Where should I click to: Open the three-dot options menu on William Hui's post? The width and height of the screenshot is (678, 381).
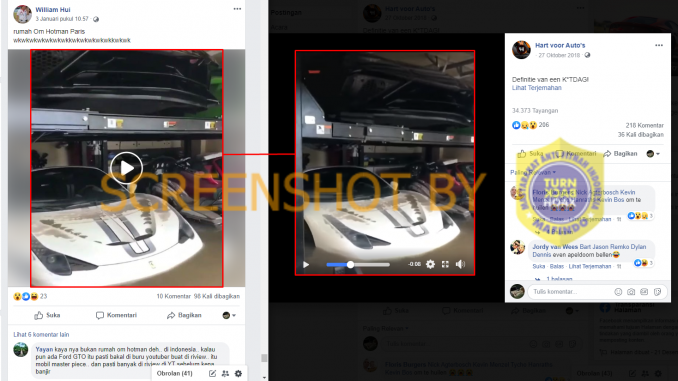(x=237, y=9)
